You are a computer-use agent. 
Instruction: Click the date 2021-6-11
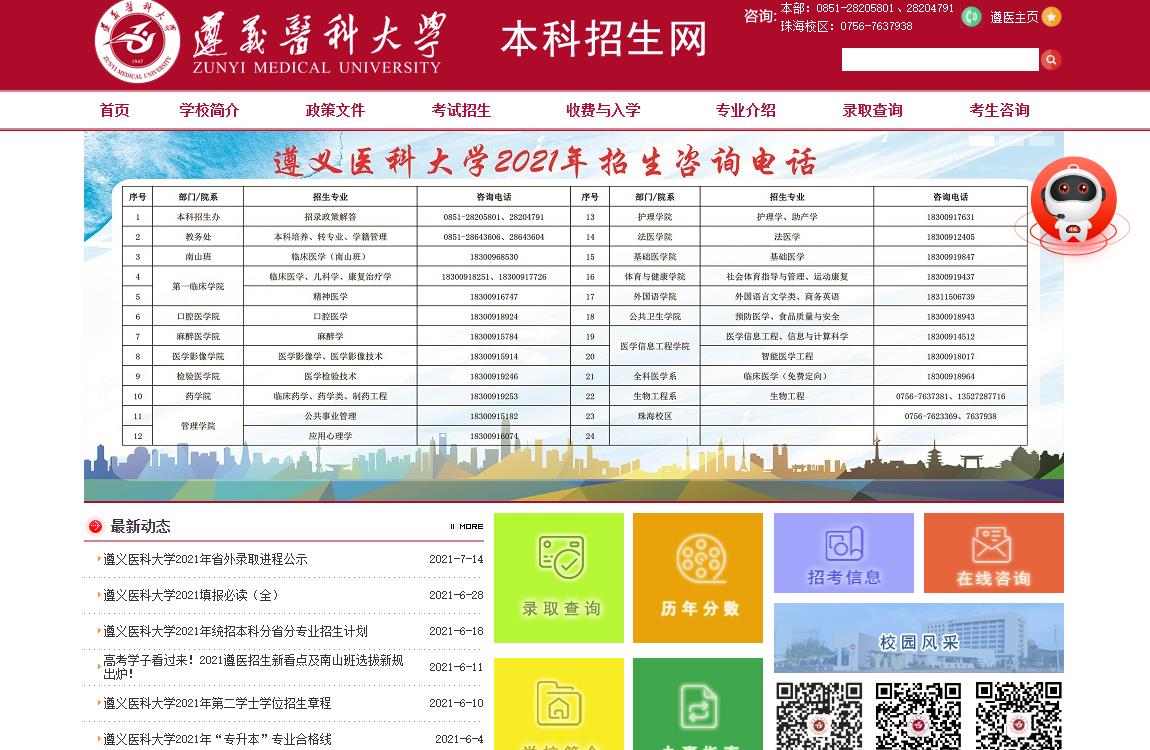[456, 666]
